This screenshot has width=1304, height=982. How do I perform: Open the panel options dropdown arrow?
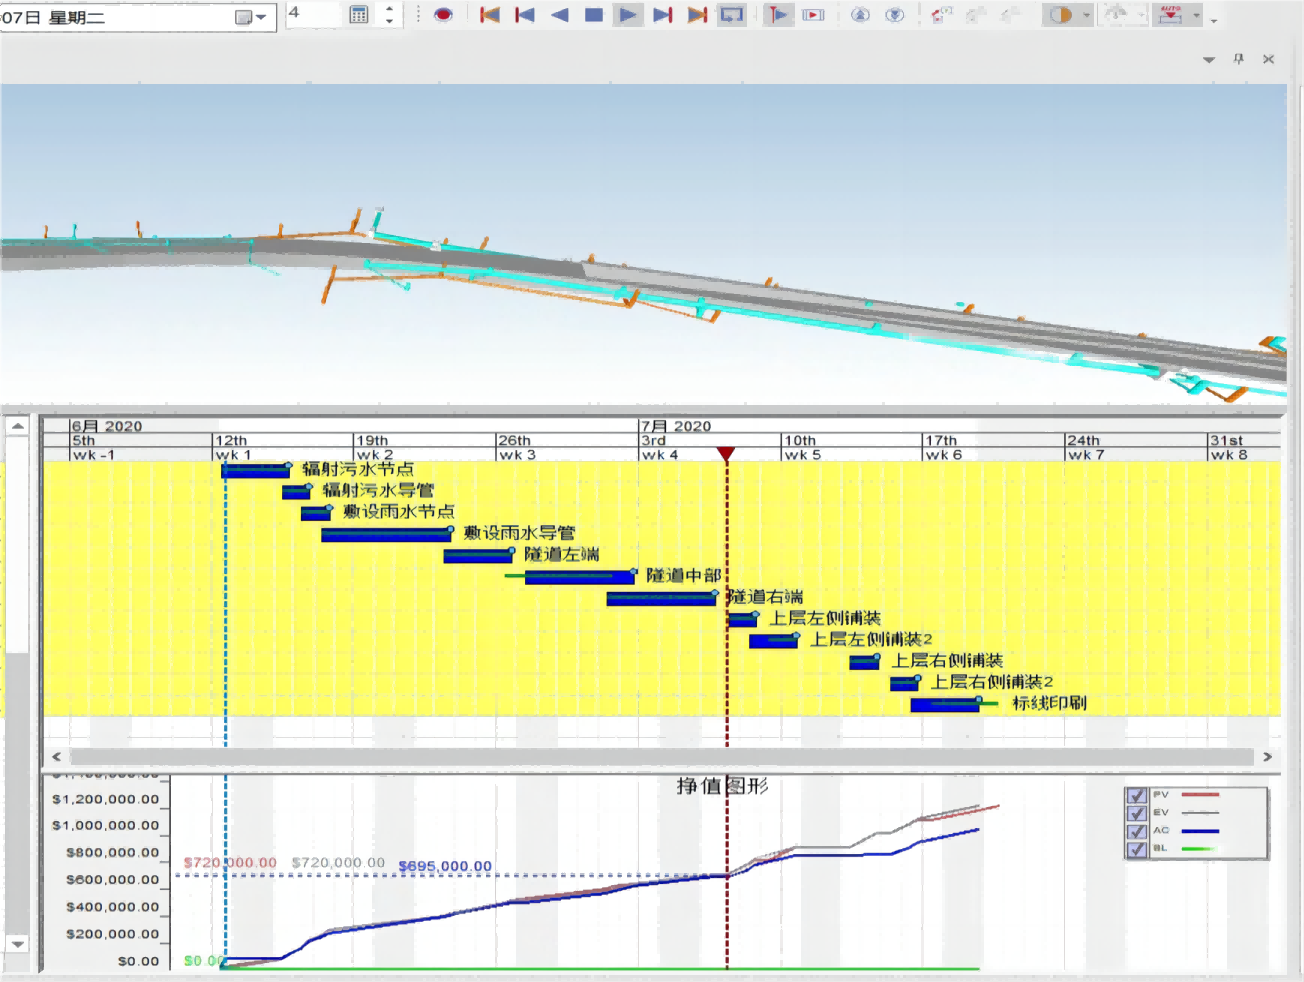tap(1208, 60)
